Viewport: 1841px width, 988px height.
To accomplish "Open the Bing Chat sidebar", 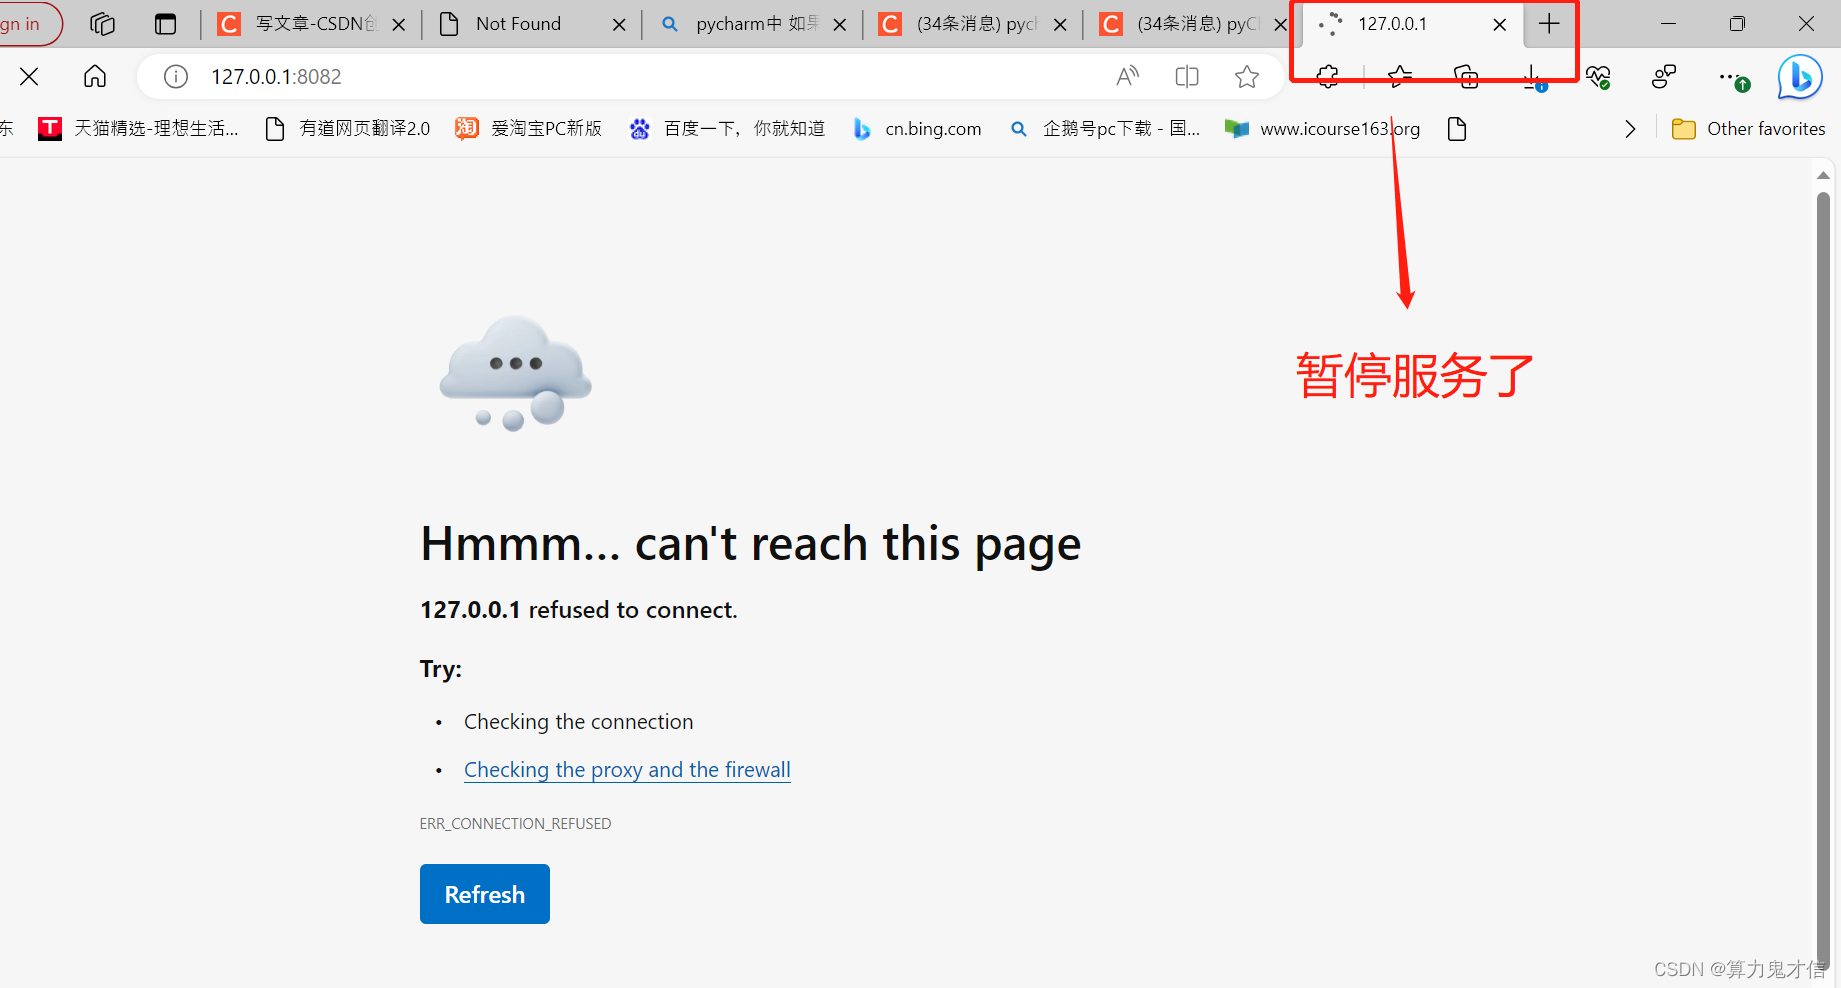I will coord(1799,76).
